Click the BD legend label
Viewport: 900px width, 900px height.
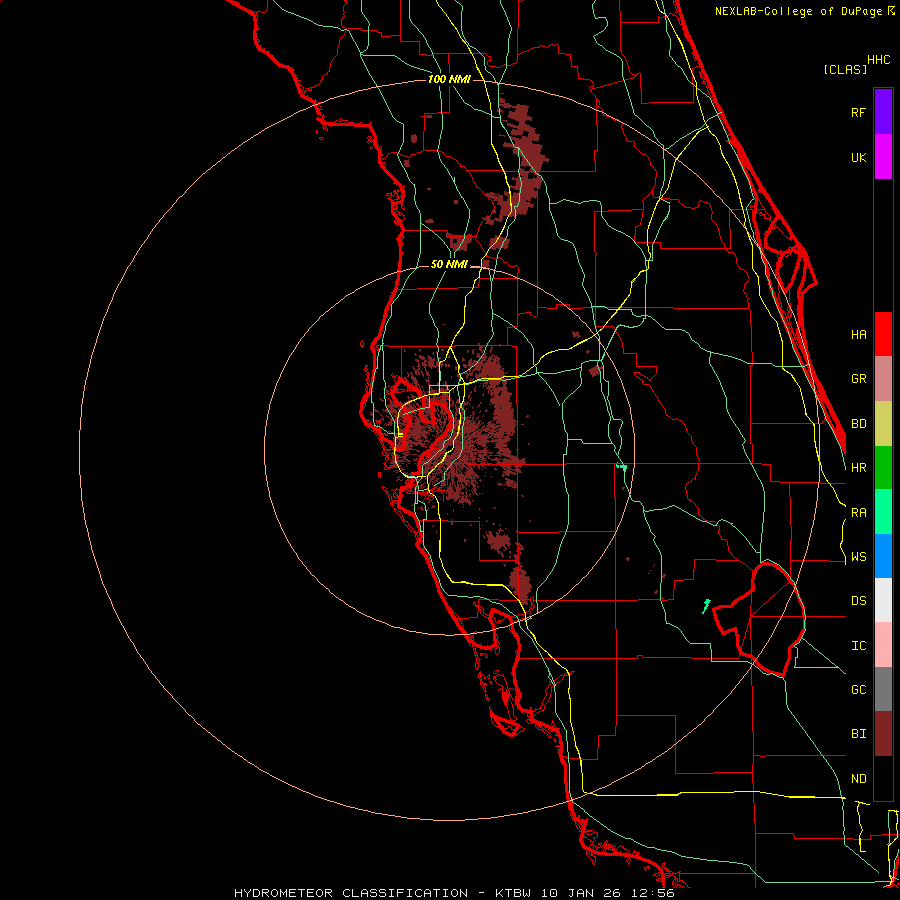[x=858, y=424]
